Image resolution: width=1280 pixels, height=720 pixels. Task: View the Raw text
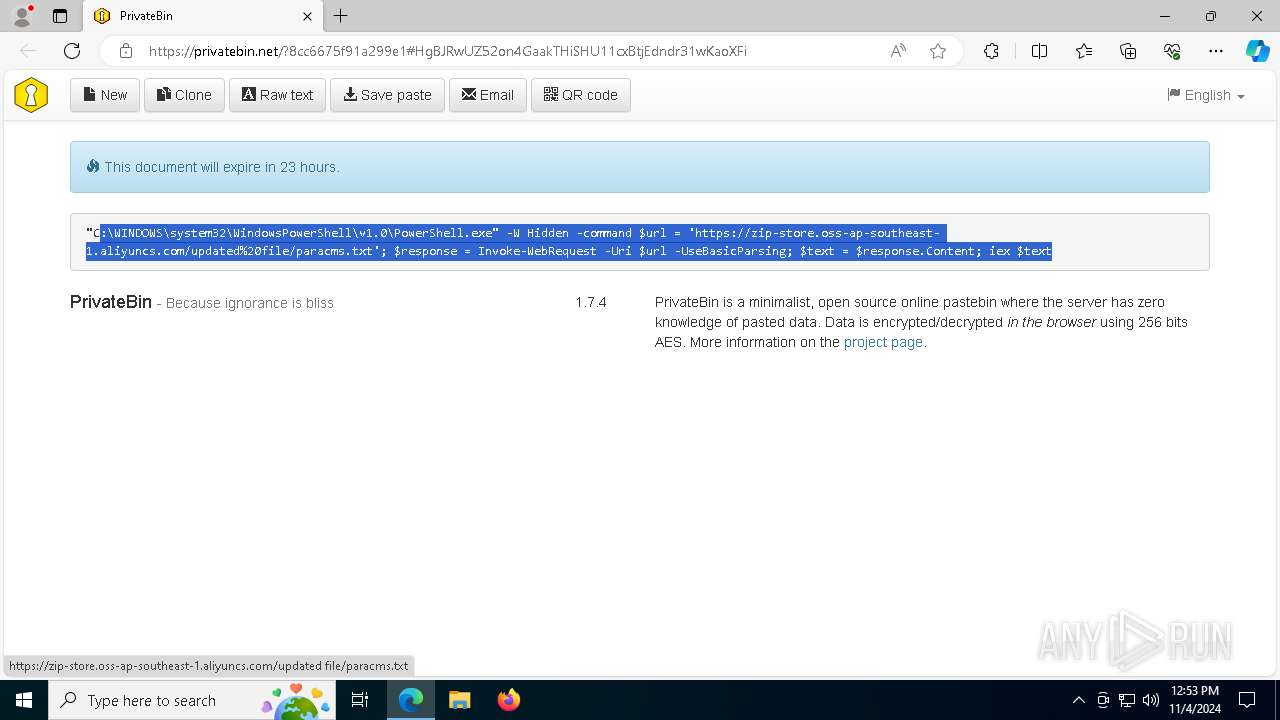[x=277, y=95]
